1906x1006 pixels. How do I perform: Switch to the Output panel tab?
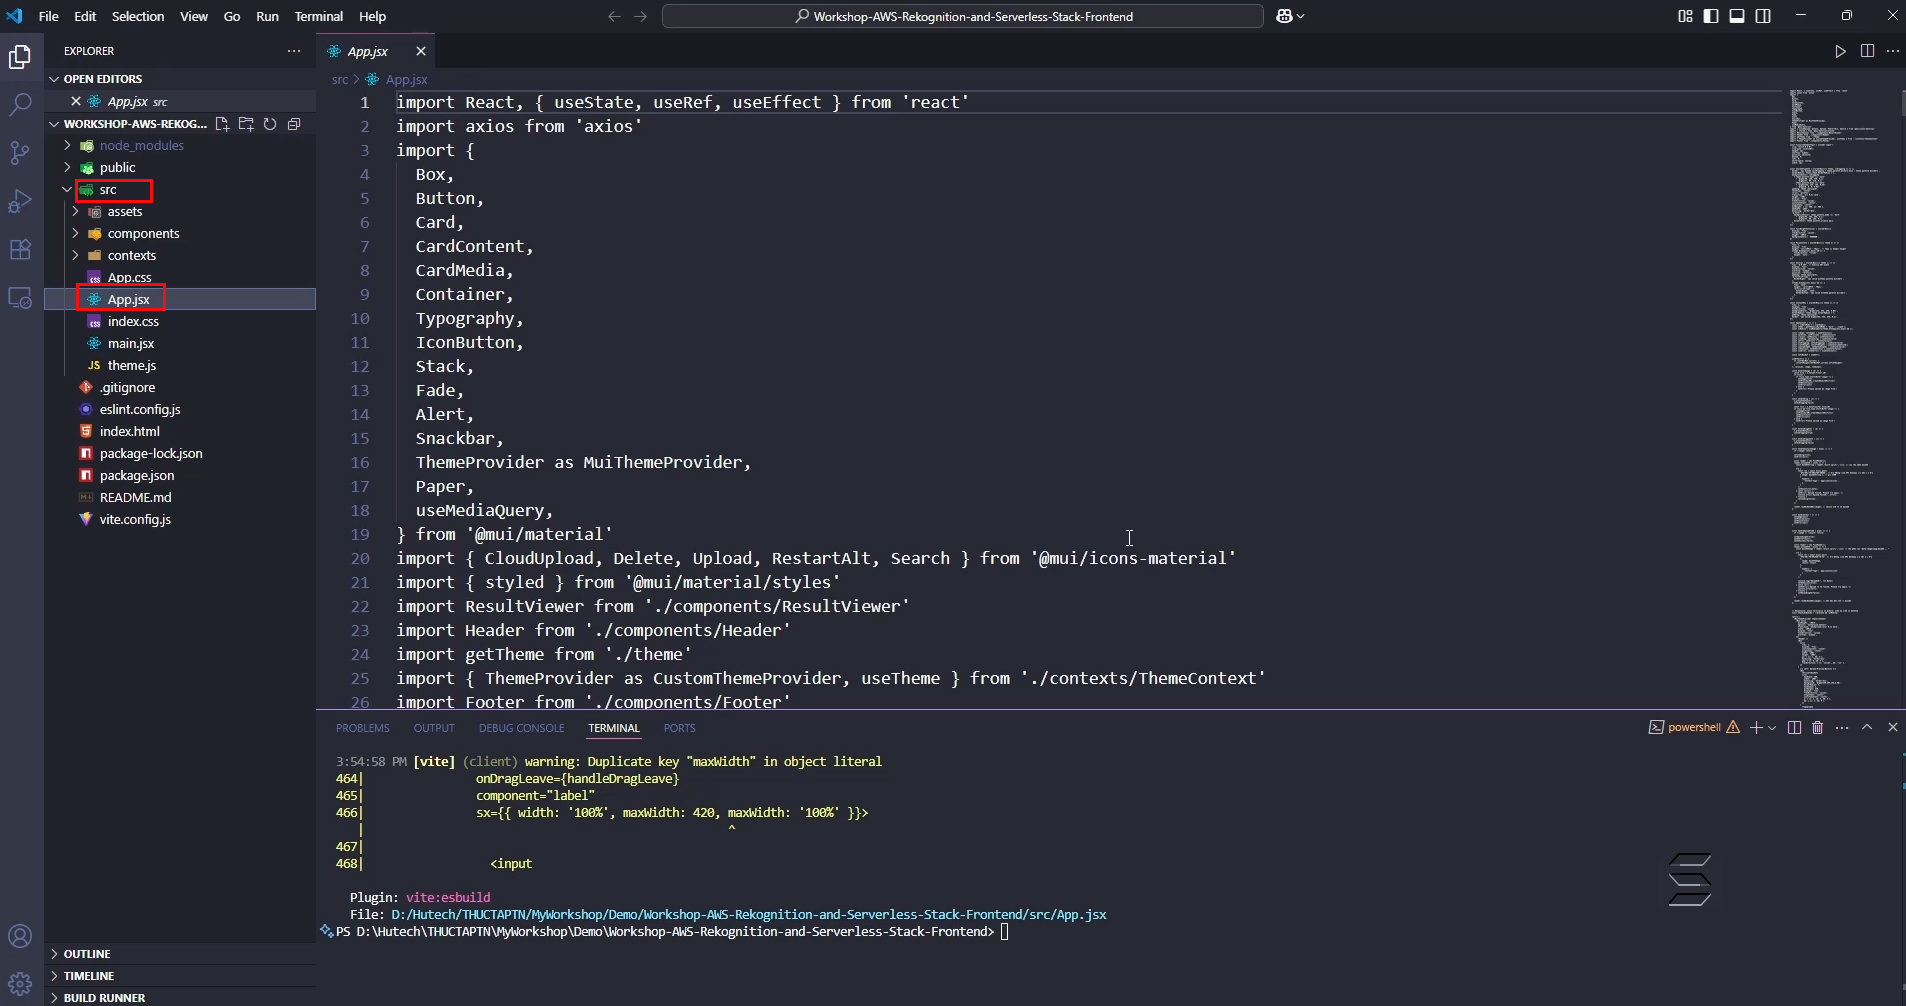[434, 728]
